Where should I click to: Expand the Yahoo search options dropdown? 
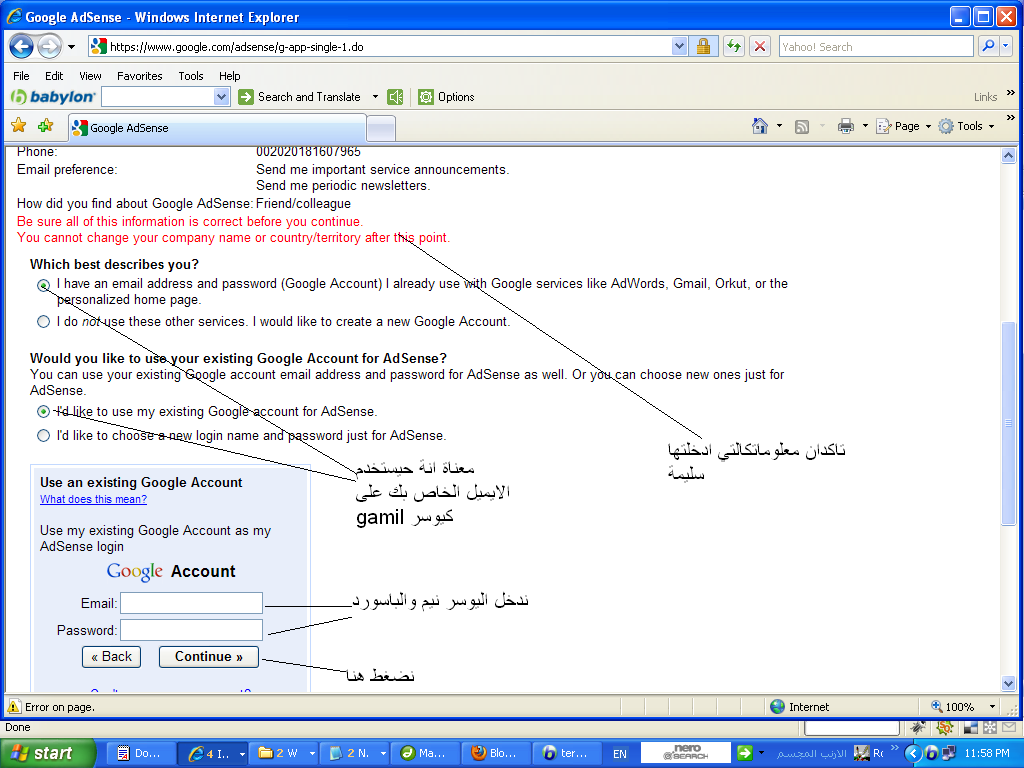click(1006, 46)
